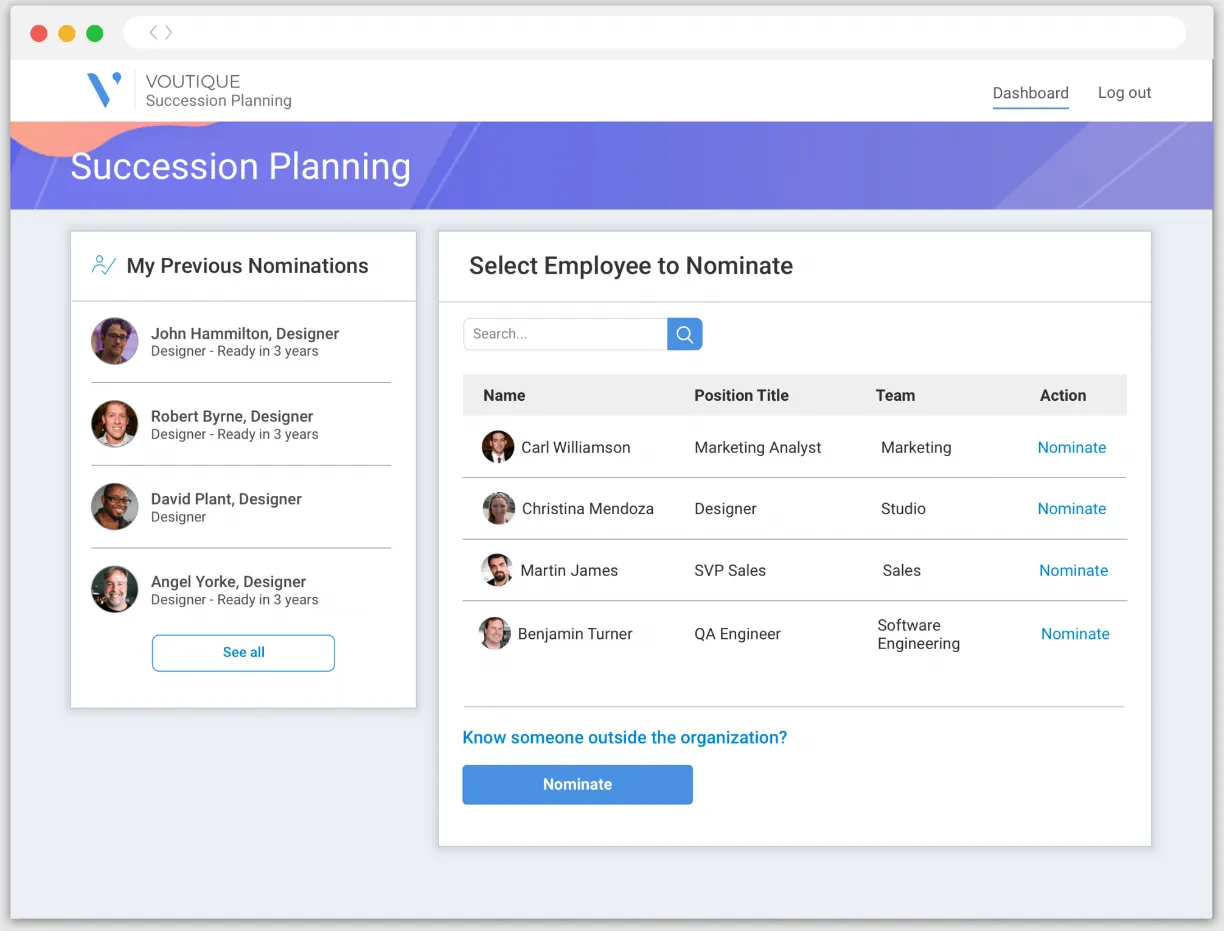Screen dimensions: 1224x931
Task: Select the name David Plant, Designer
Action: pyautogui.click(x=226, y=499)
